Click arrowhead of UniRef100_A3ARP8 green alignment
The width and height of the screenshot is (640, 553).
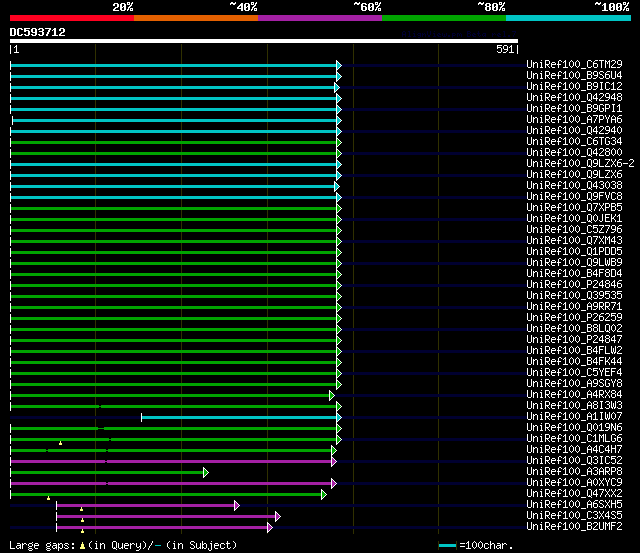click(206, 472)
